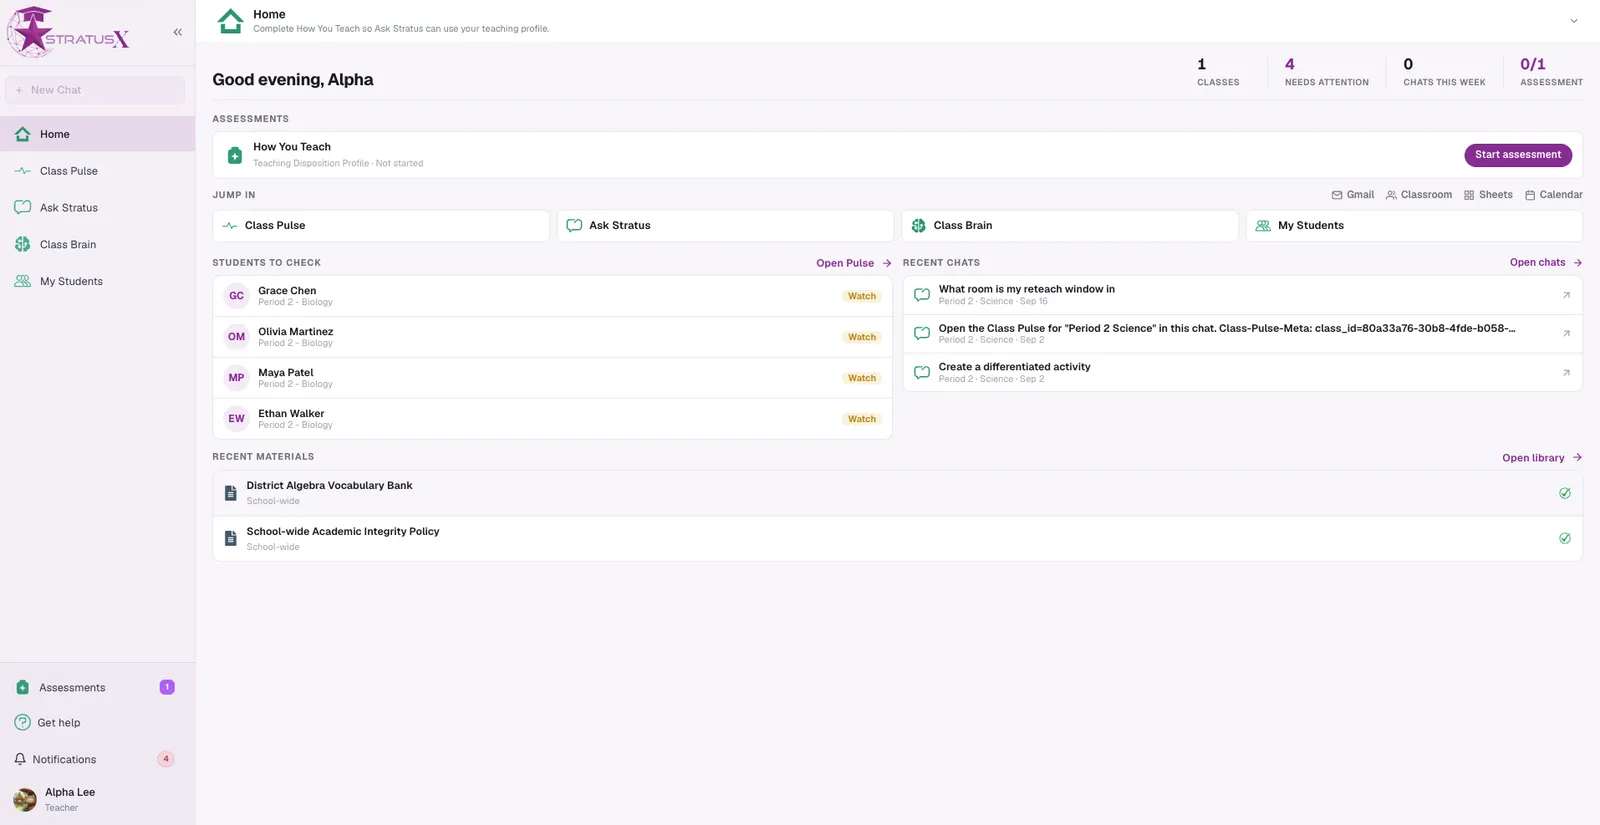
Task: Start a New Chat
Action: 95,90
